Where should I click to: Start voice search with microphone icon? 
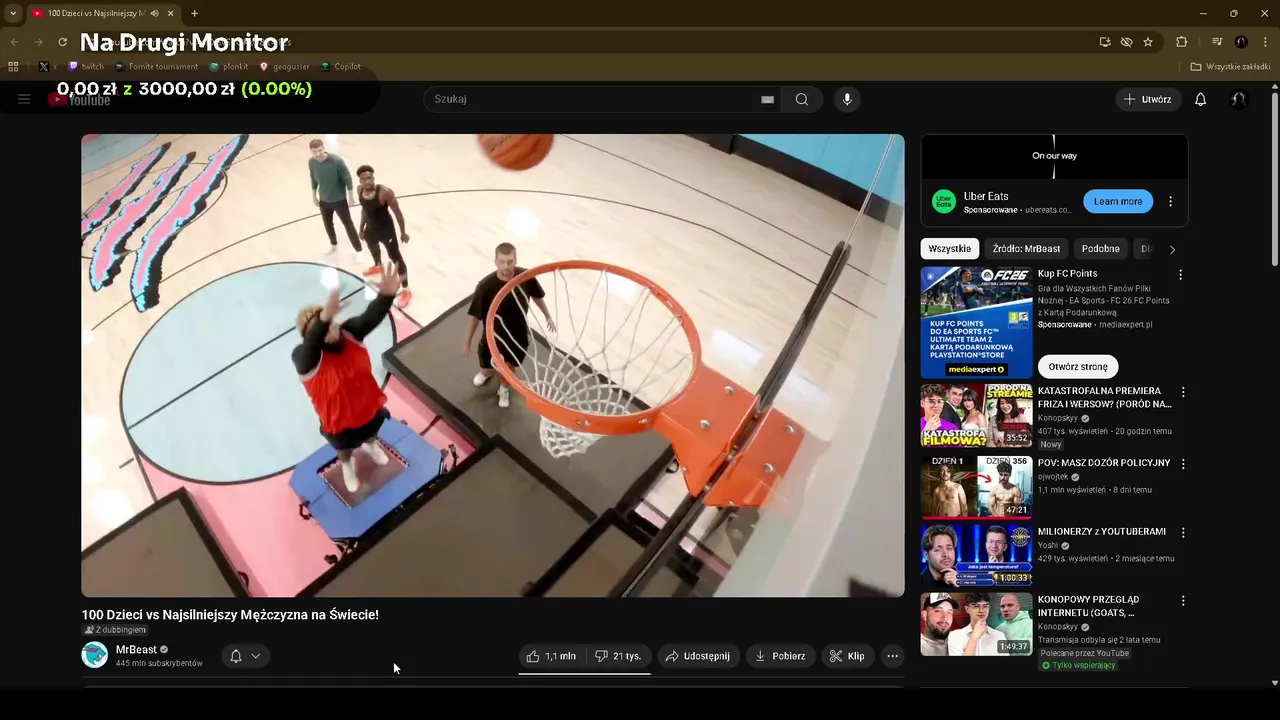(847, 99)
